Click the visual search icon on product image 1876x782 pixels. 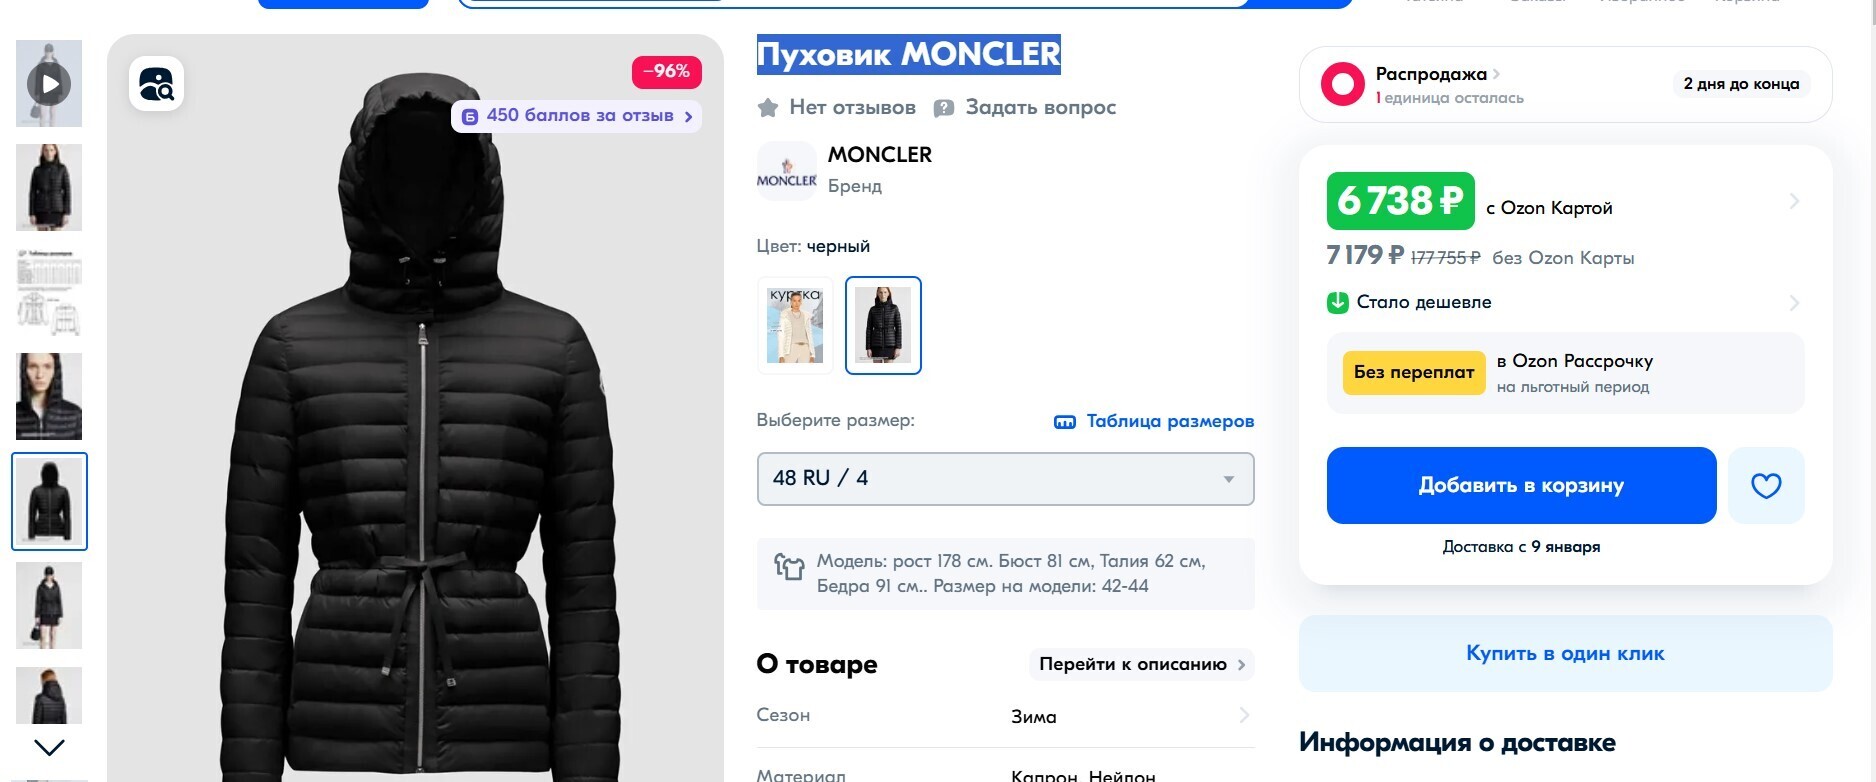[x=156, y=84]
